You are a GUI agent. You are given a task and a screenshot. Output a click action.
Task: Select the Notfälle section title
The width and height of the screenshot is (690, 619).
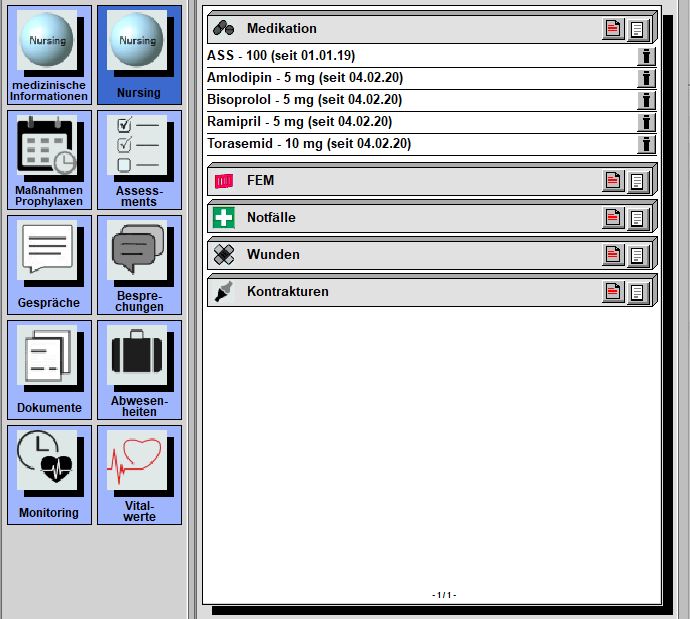[x=271, y=217]
